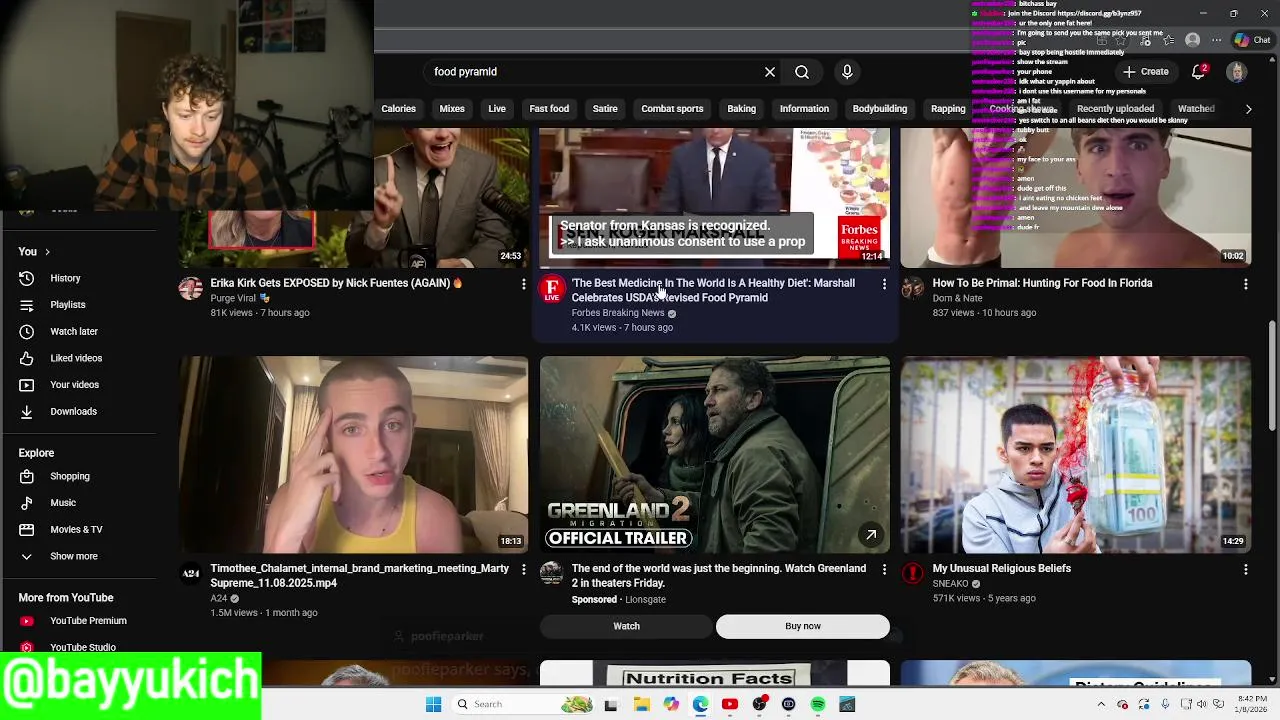Open Shopping under Explore
The height and width of the screenshot is (720, 1280).
pos(70,476)
